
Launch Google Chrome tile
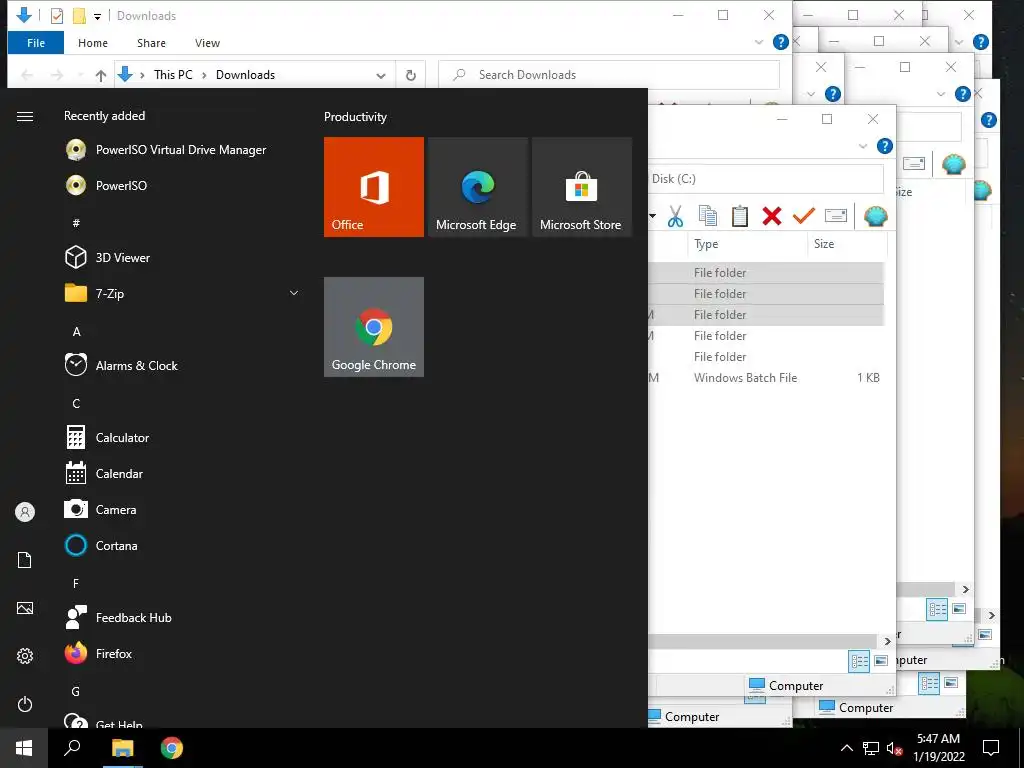(374, 327)
